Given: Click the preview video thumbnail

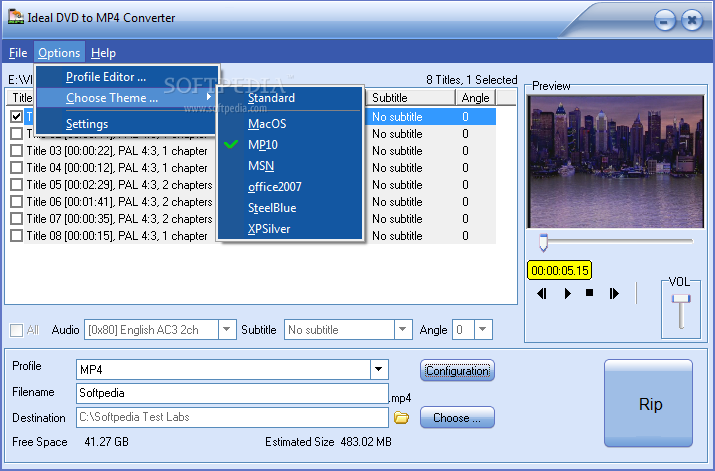Looking at the screenshot, I should [x=616, y=161].
